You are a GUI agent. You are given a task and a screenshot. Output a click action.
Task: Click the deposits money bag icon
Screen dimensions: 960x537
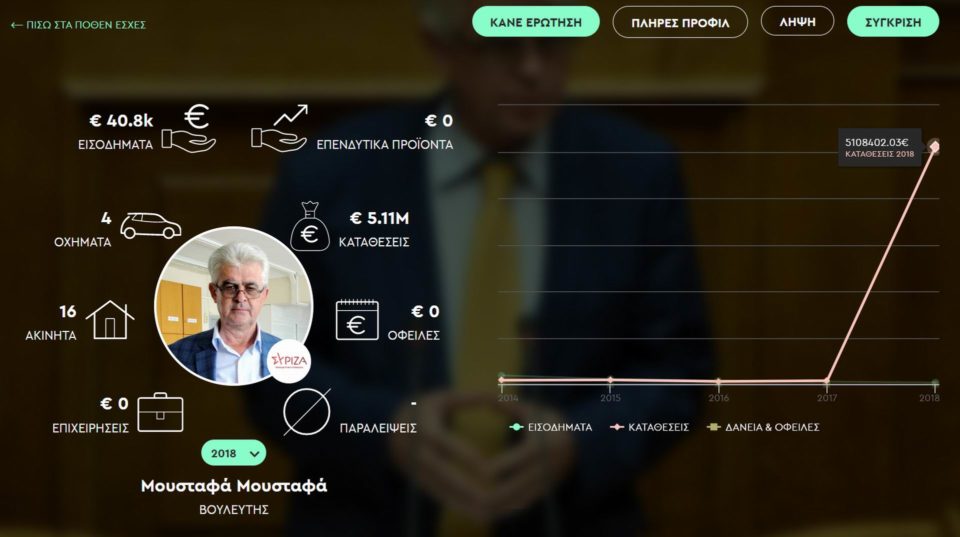pos(310,227)
